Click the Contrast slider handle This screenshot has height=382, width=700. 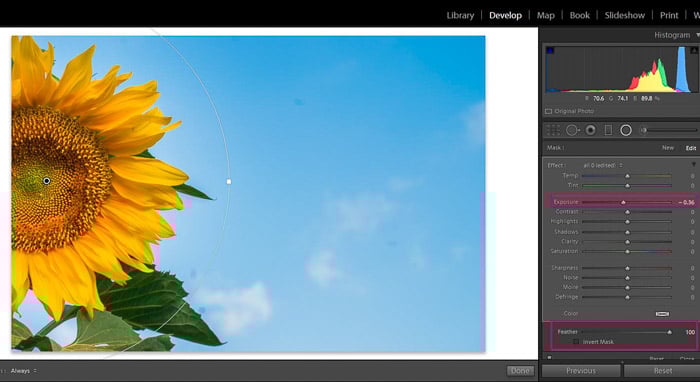pos(627,212)
